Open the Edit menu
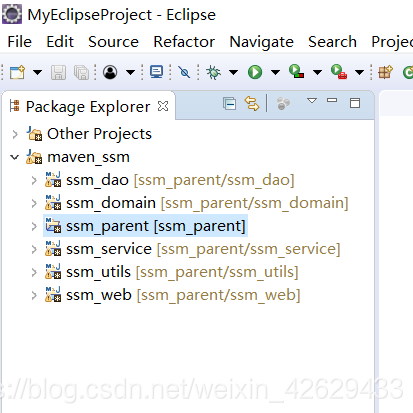The image size is (413, 413). pyautogui.click(x=60, y=42)
